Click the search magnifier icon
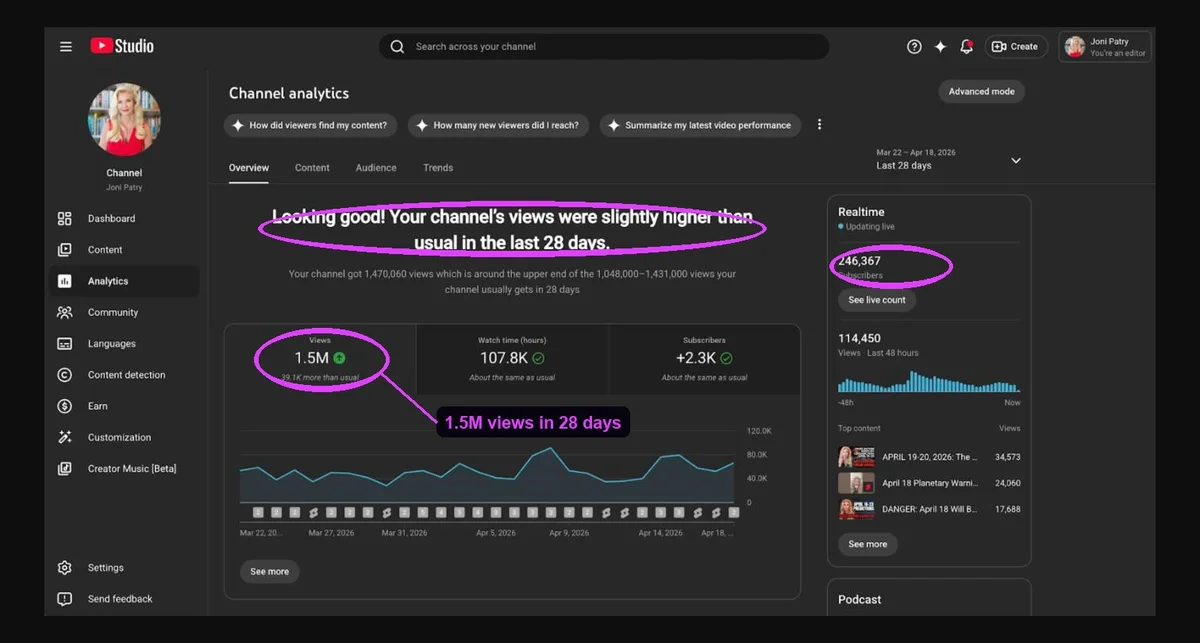 tap(397, 46)
